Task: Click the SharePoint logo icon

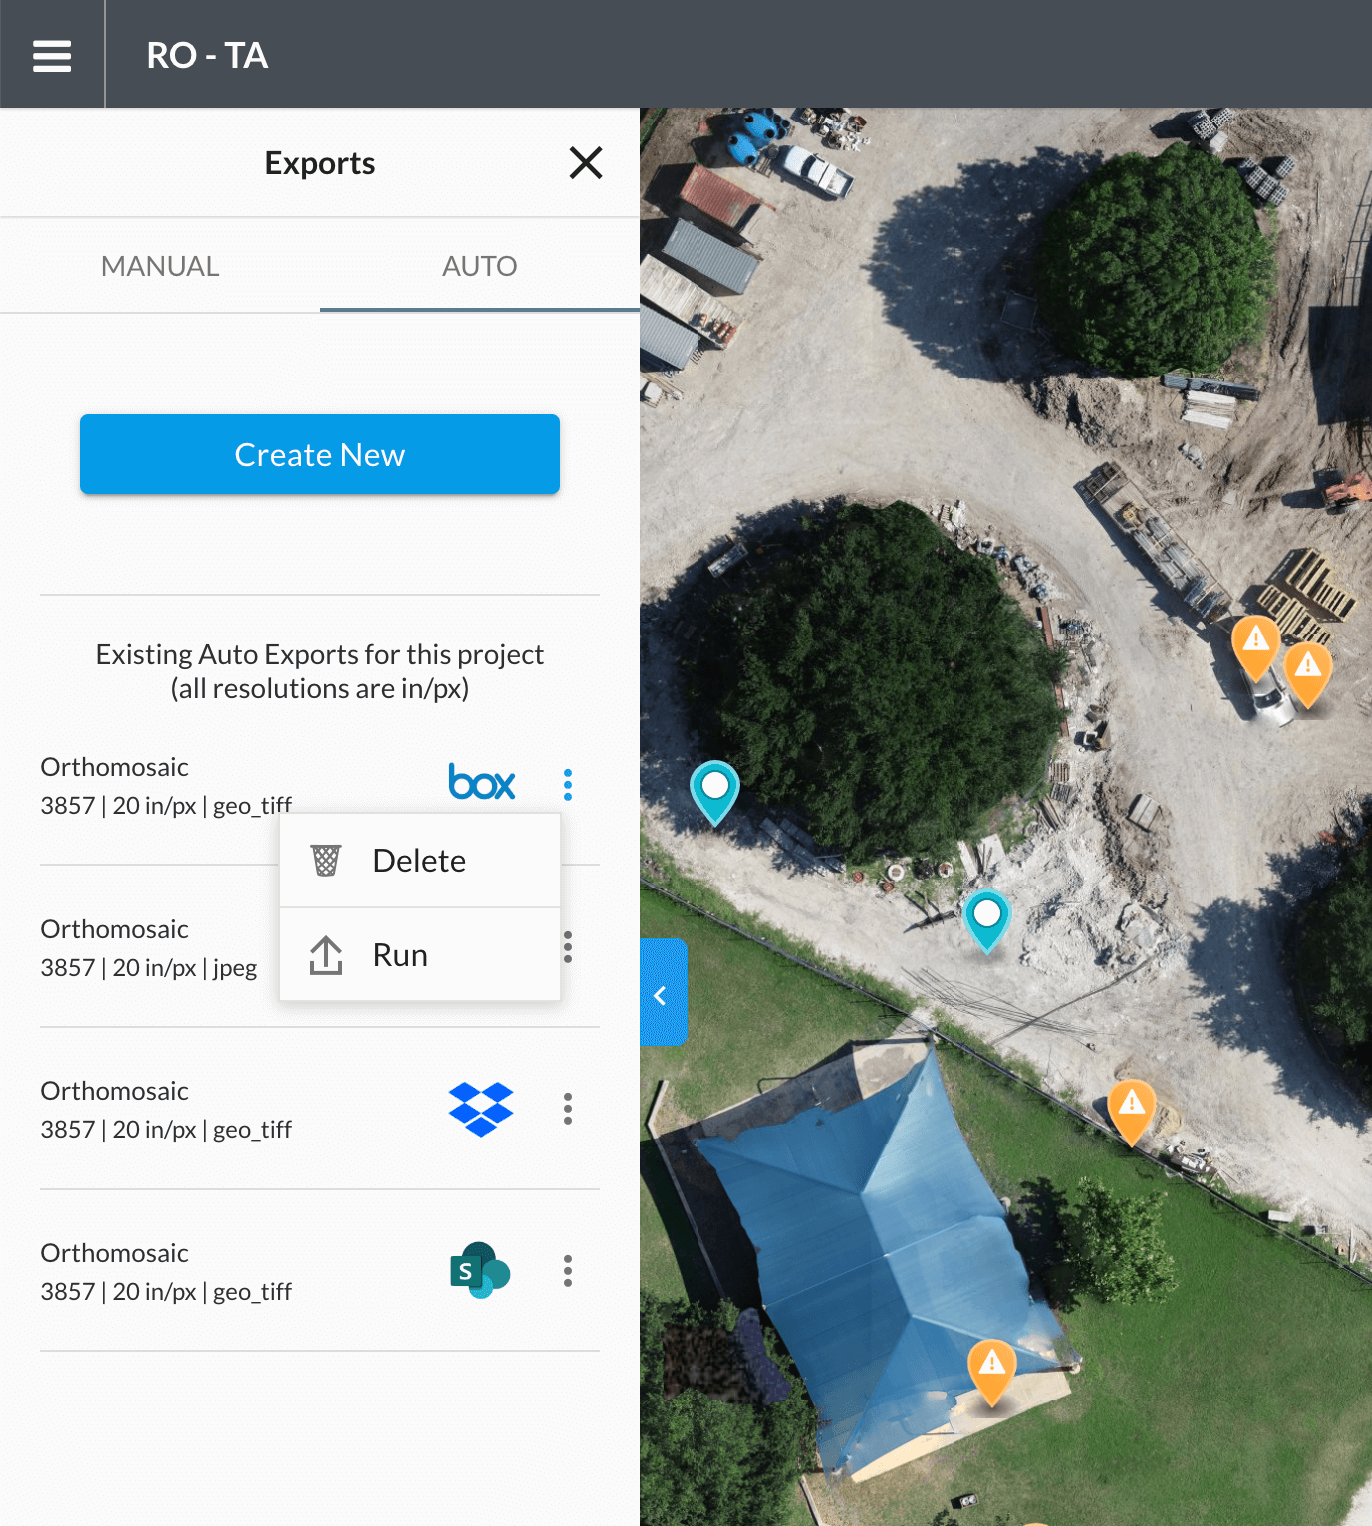Action: tap(480, 1271)
